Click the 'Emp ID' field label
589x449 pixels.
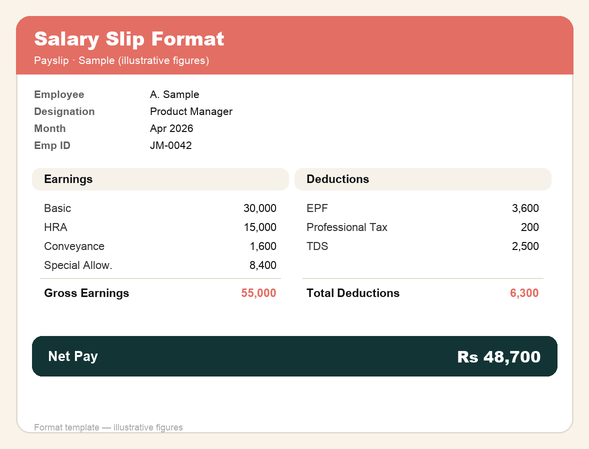click(x=52, y=145)
